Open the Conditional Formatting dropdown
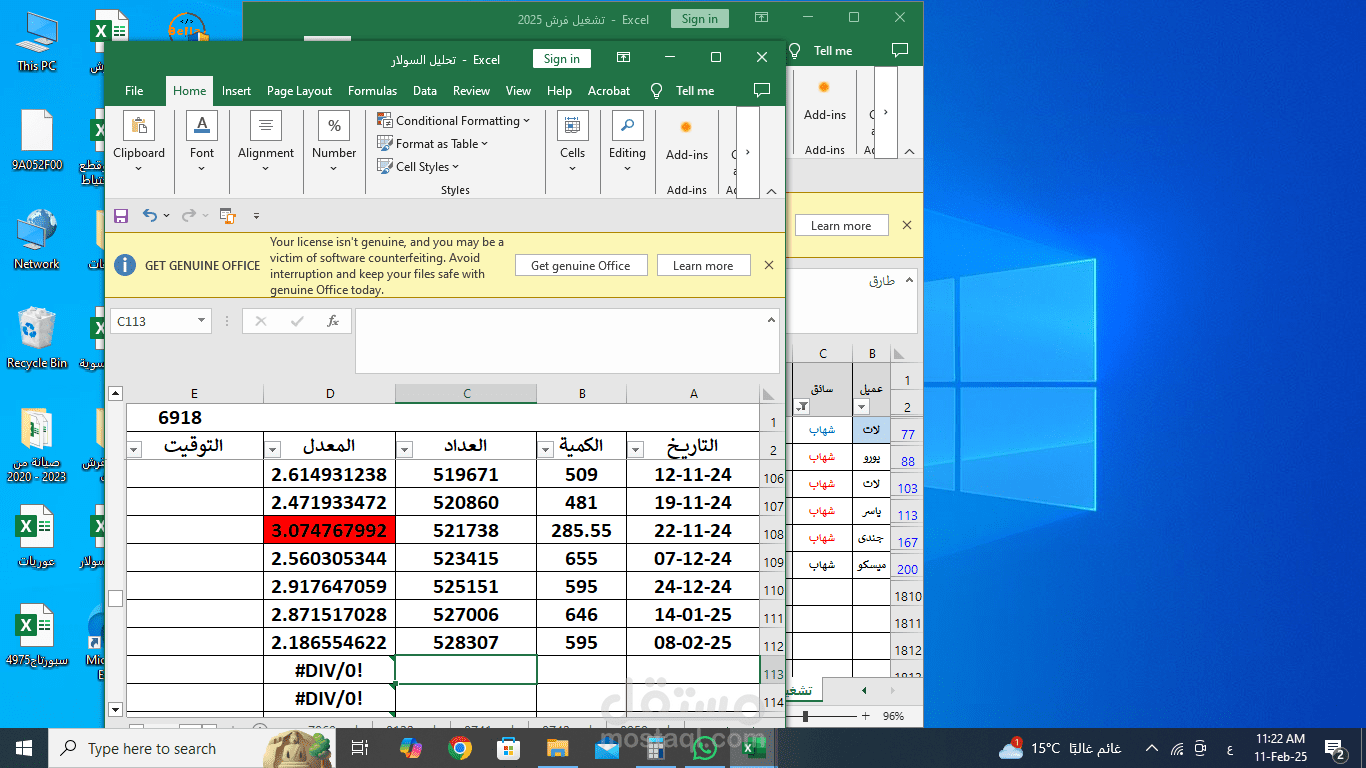Screen dimensions: 1366x768 point(453,120)
